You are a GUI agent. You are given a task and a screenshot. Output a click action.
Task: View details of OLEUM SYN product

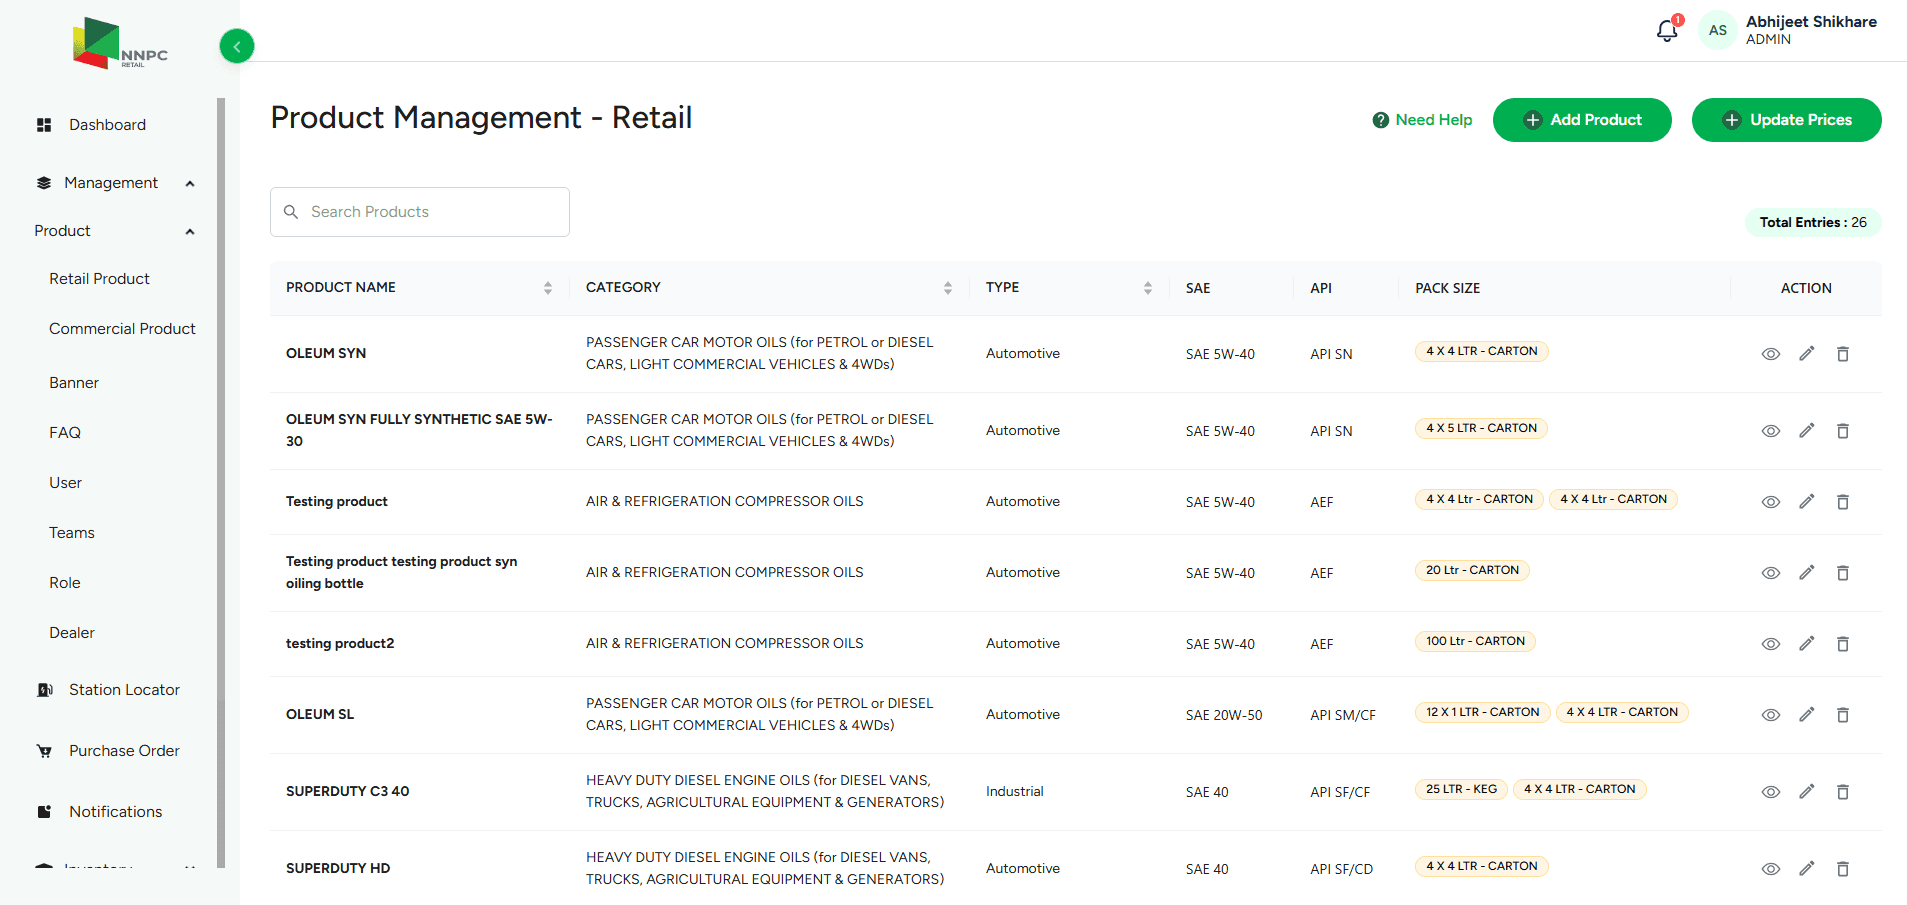click(x=1770, y=353)
